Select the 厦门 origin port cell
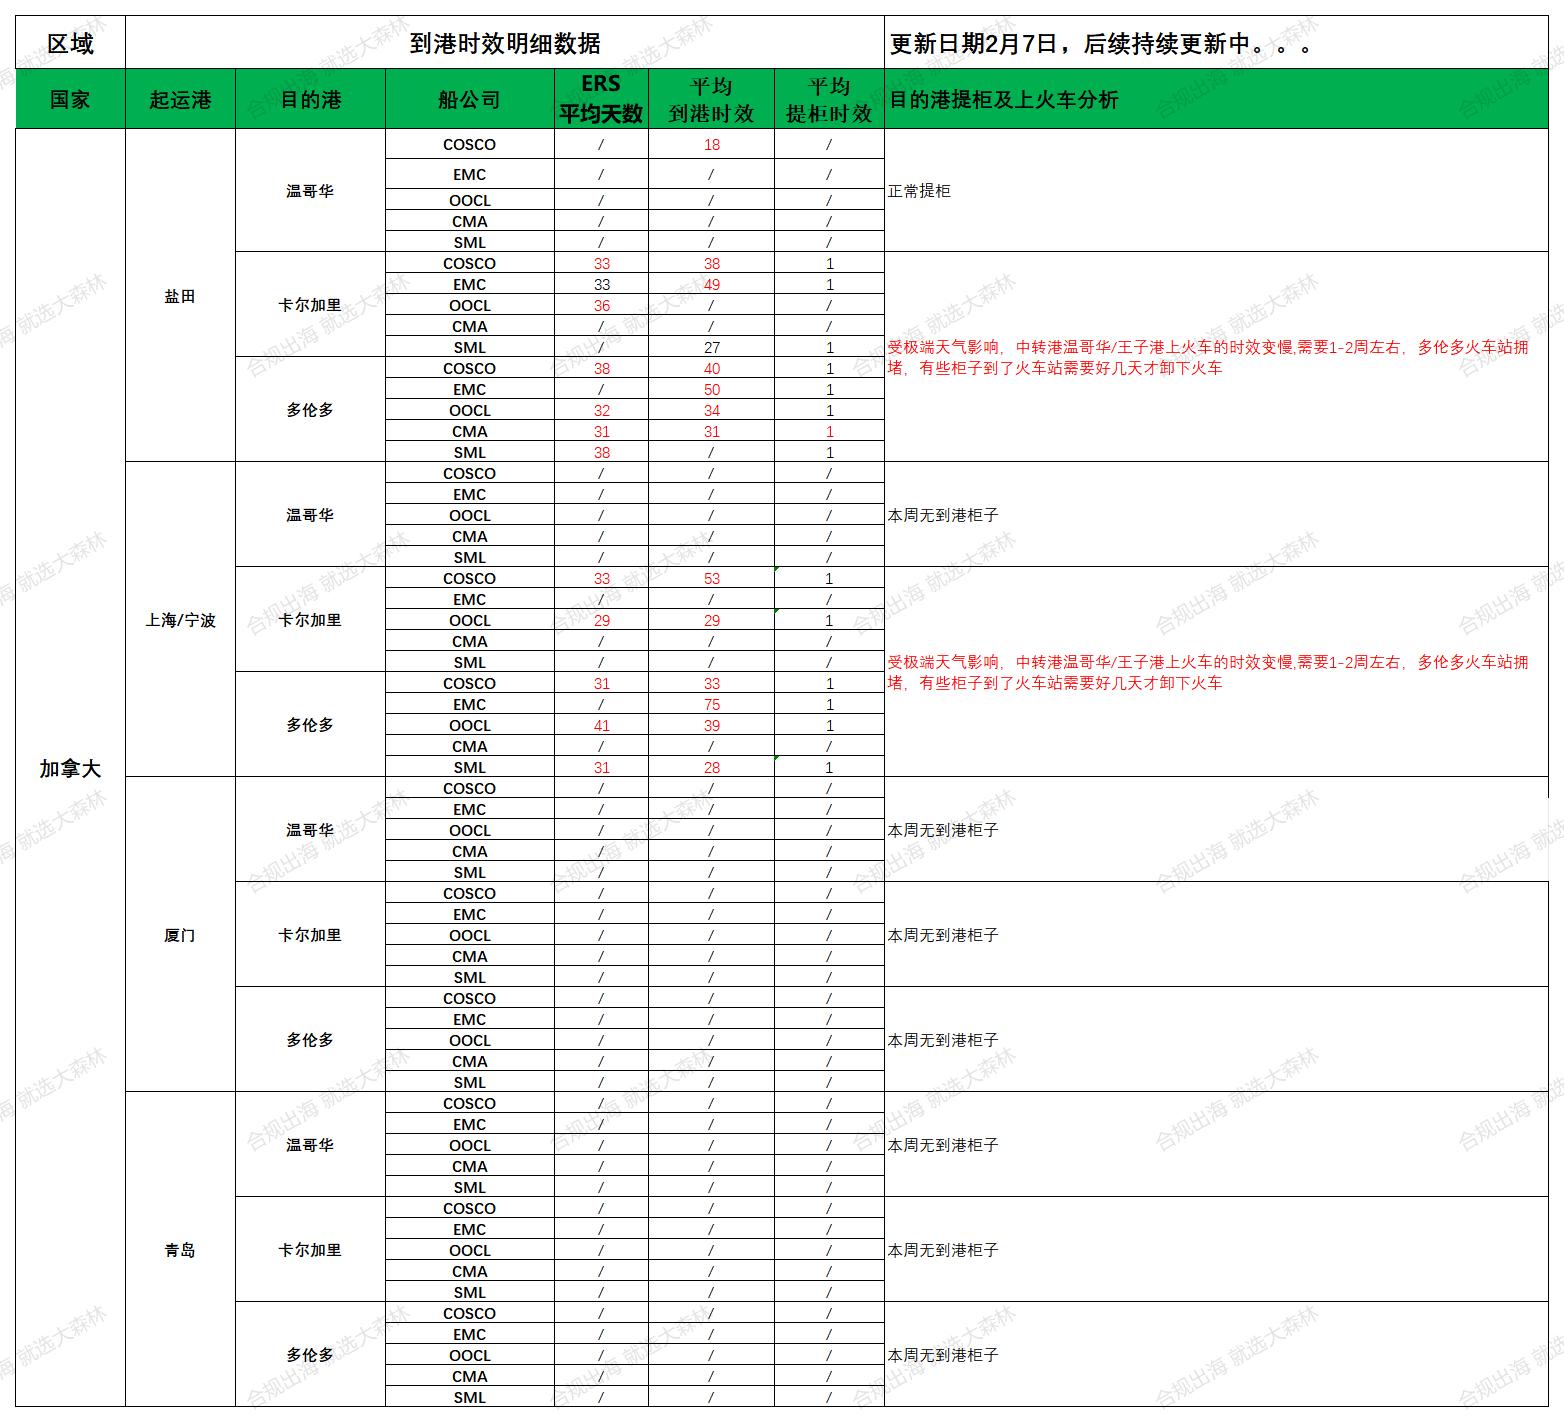Image resolution: width=1564 pixels, height=1422 pixels. point(180,935)
